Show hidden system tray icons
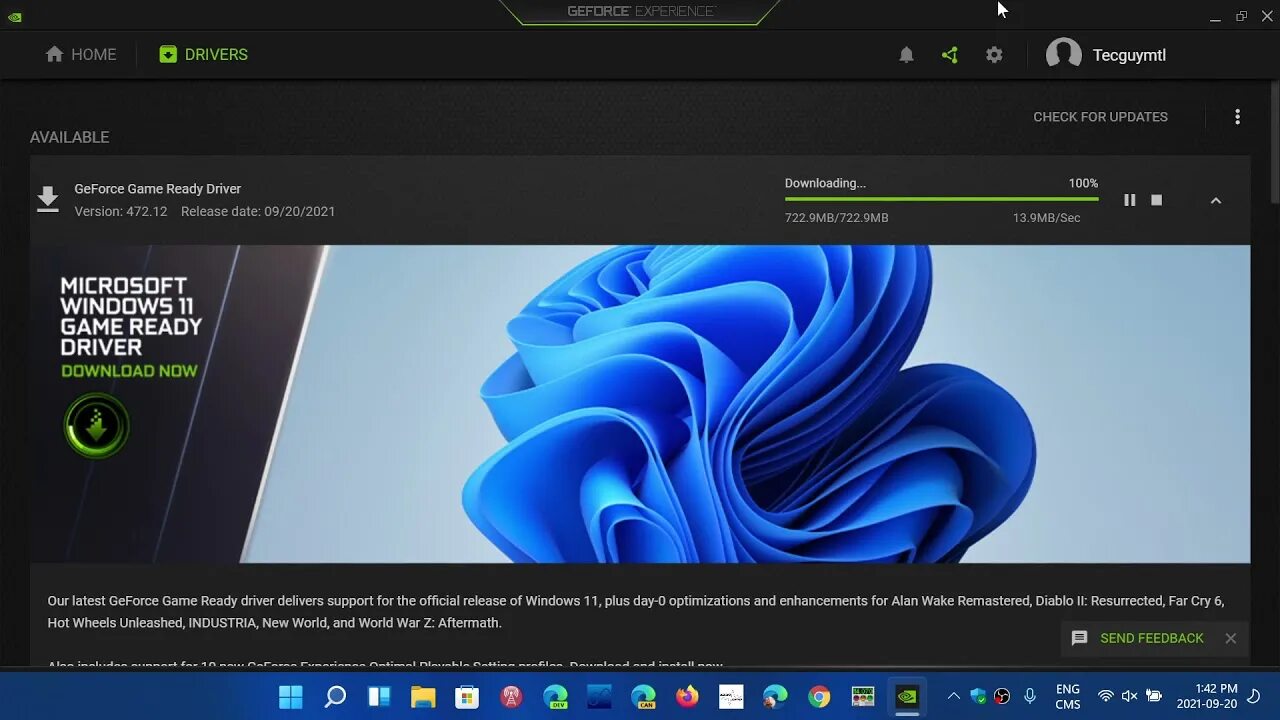Viewport: 1280px width, 720px height. [x=953, y=696]
